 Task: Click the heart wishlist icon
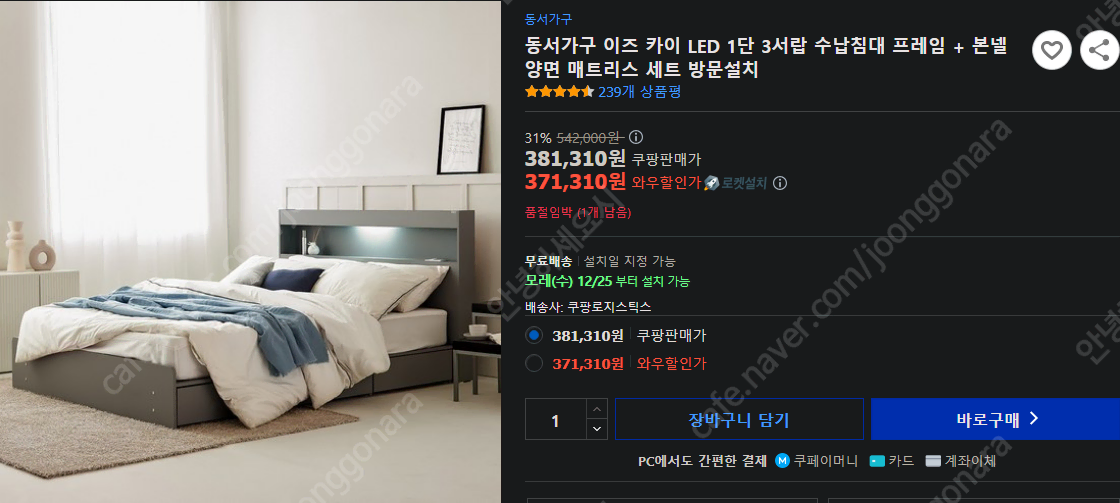pyautogui.click(x=1051, y=50)
